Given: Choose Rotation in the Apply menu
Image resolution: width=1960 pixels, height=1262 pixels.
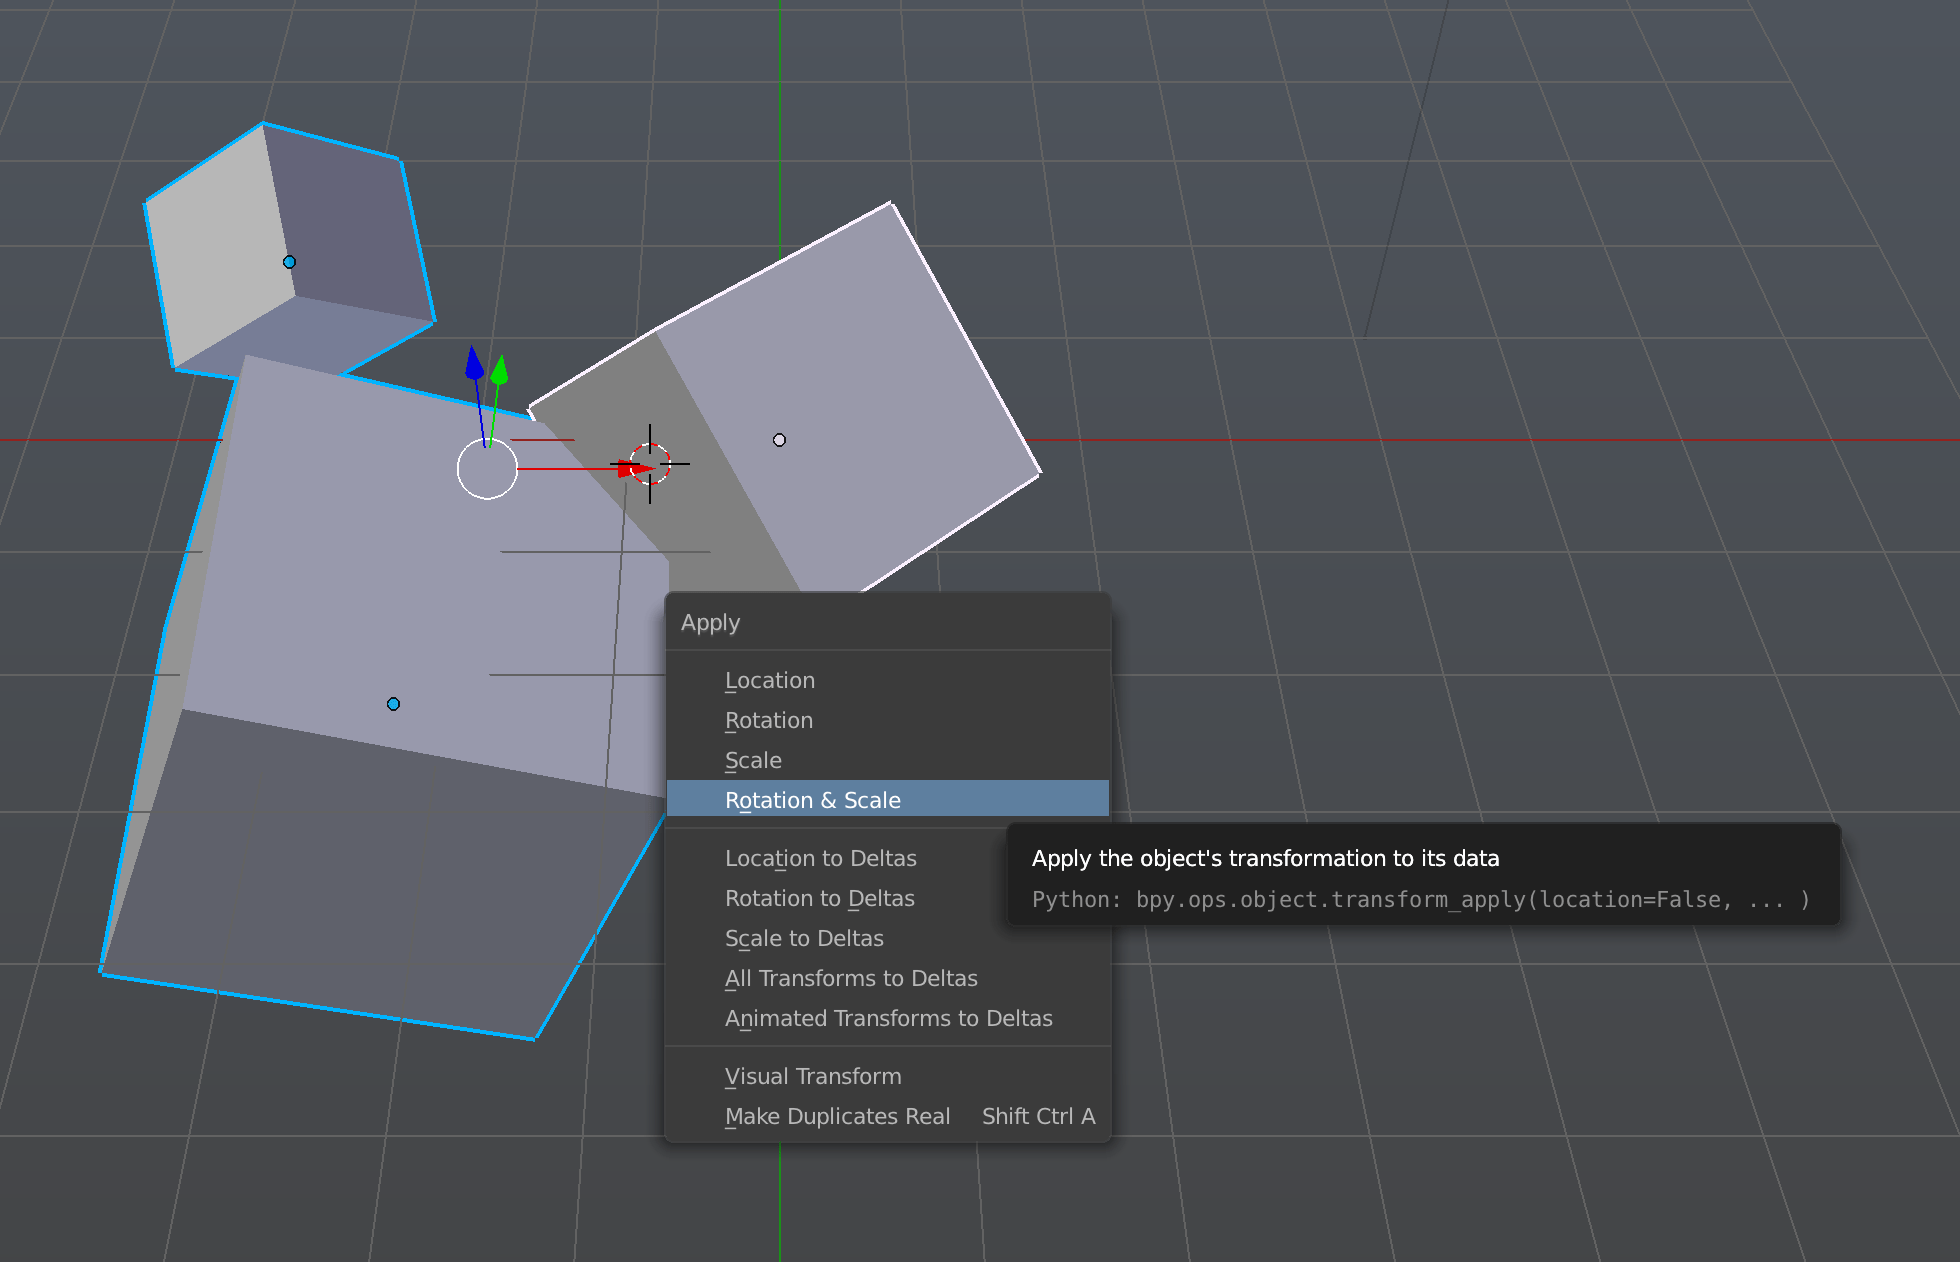Looking at the screenshot, I should (768, 720).
